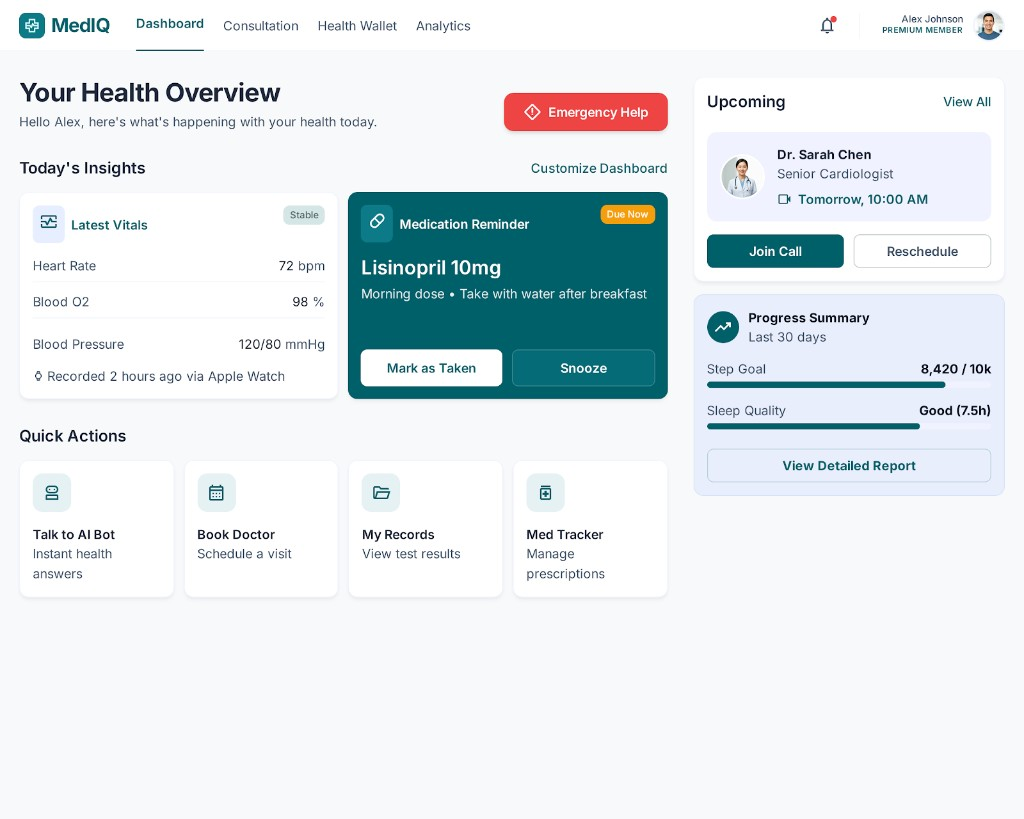Viewport: 1024px width, 819px height.
Task: Click the Alex Johnson user name
Action: click(x=932, y=19)
